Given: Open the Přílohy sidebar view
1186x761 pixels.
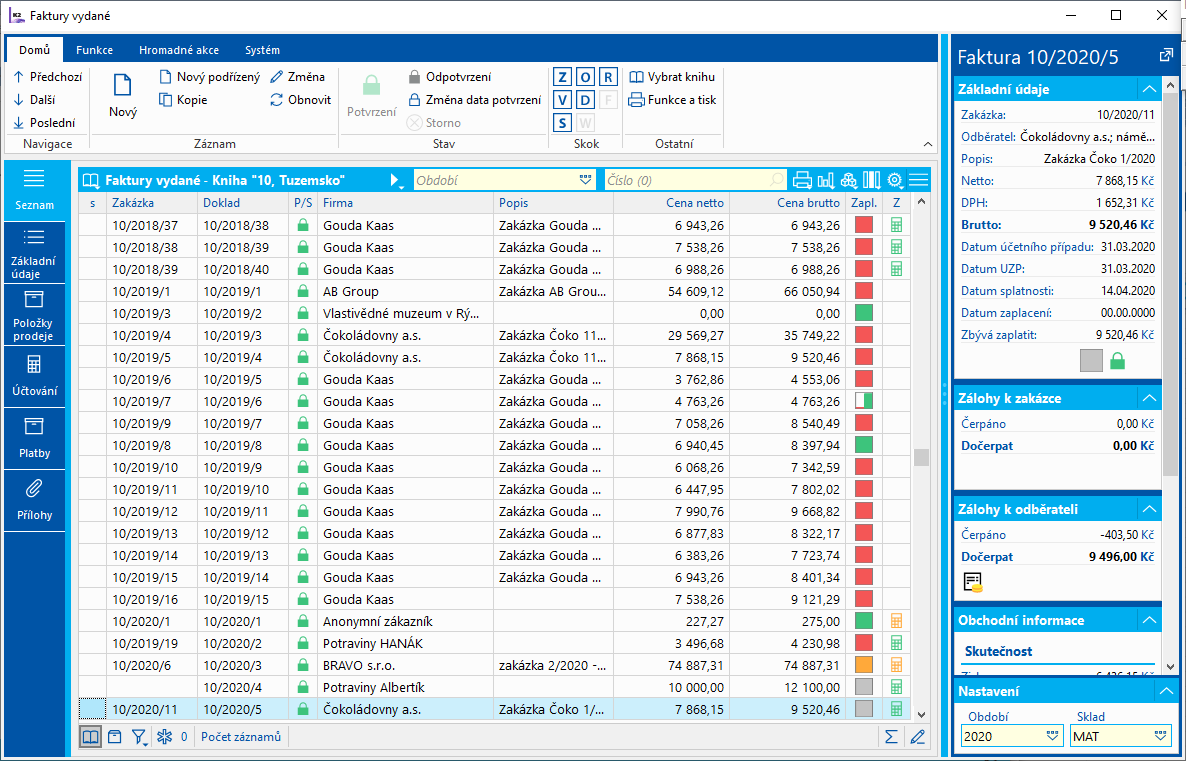Looking at the screenshot, I should pyautogui.click(x=34, y=501).
